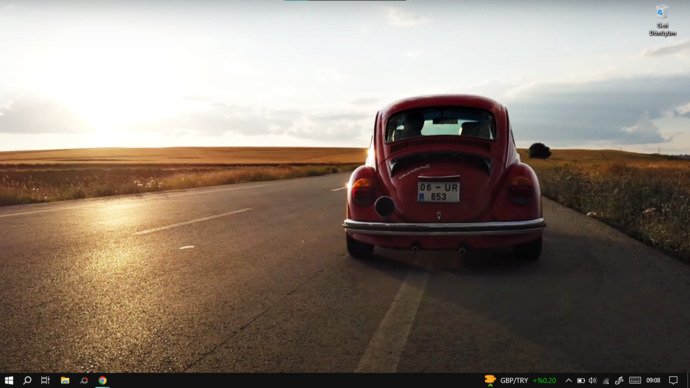Screen dimensions: 690x388
Task: Open the network connection icon
Action: 606,381
